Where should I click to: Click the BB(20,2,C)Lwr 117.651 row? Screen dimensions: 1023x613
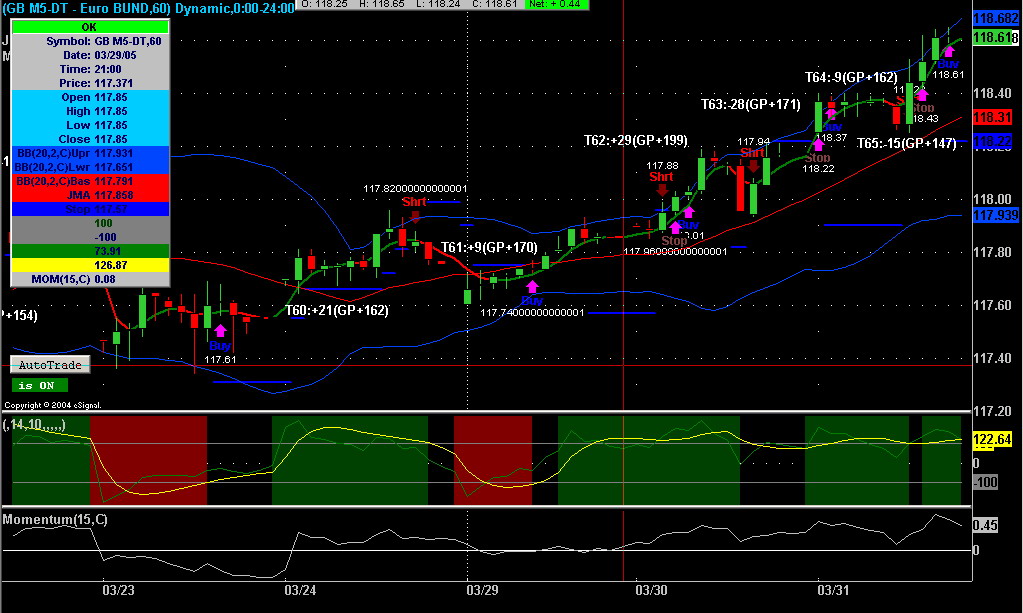click(90, 168)
